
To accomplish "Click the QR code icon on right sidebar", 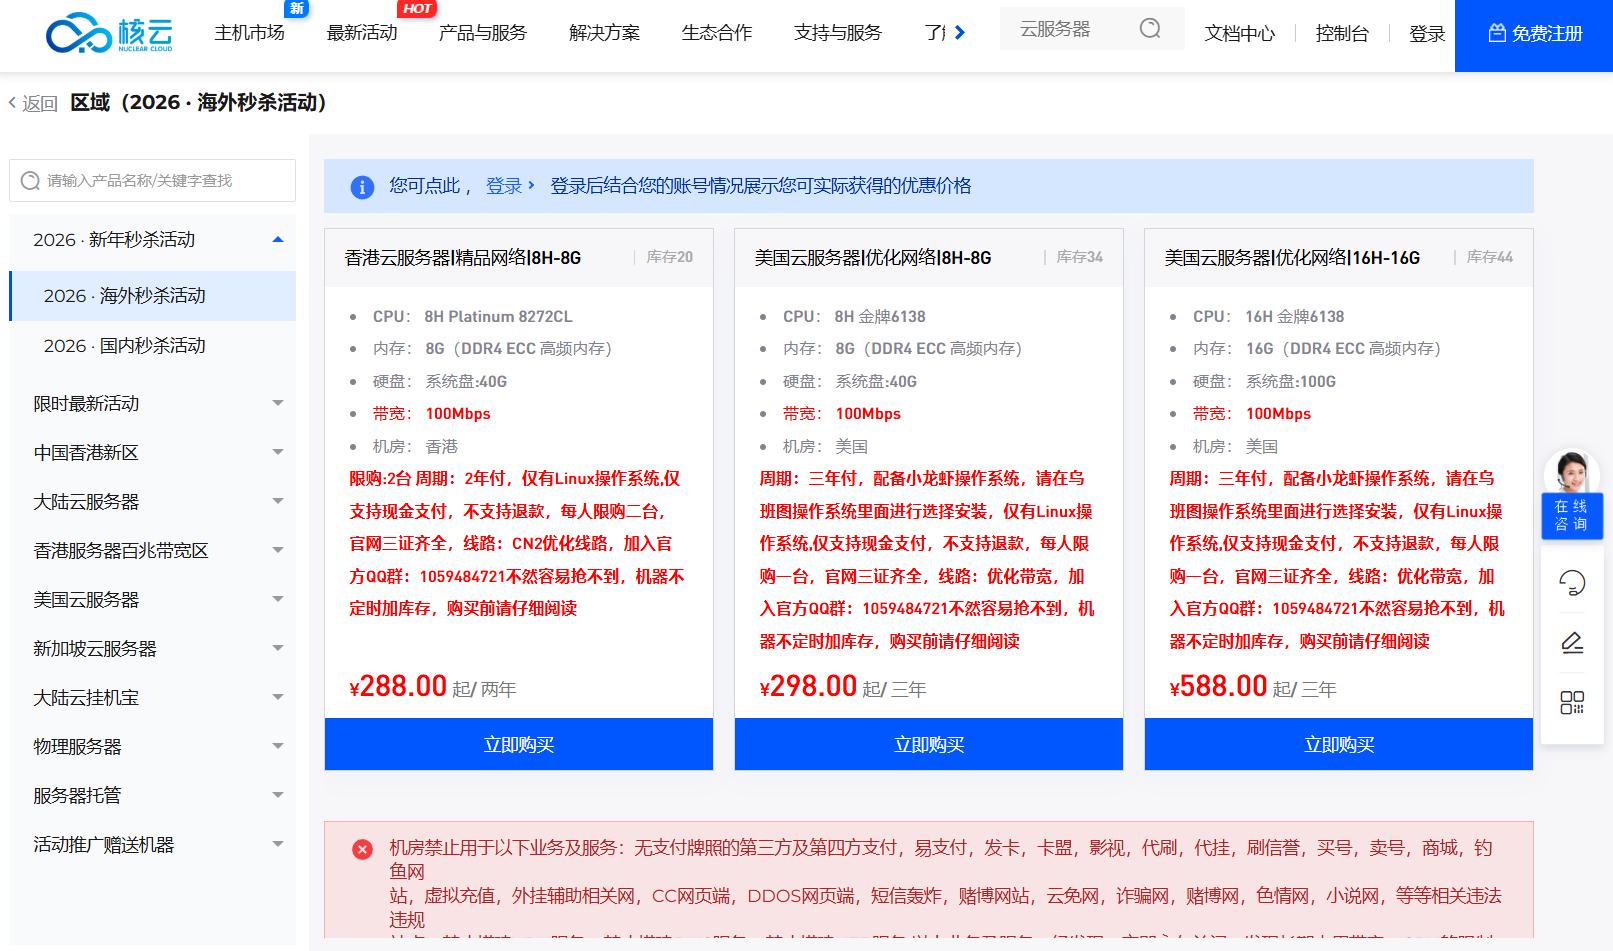I will [1572, 703].
